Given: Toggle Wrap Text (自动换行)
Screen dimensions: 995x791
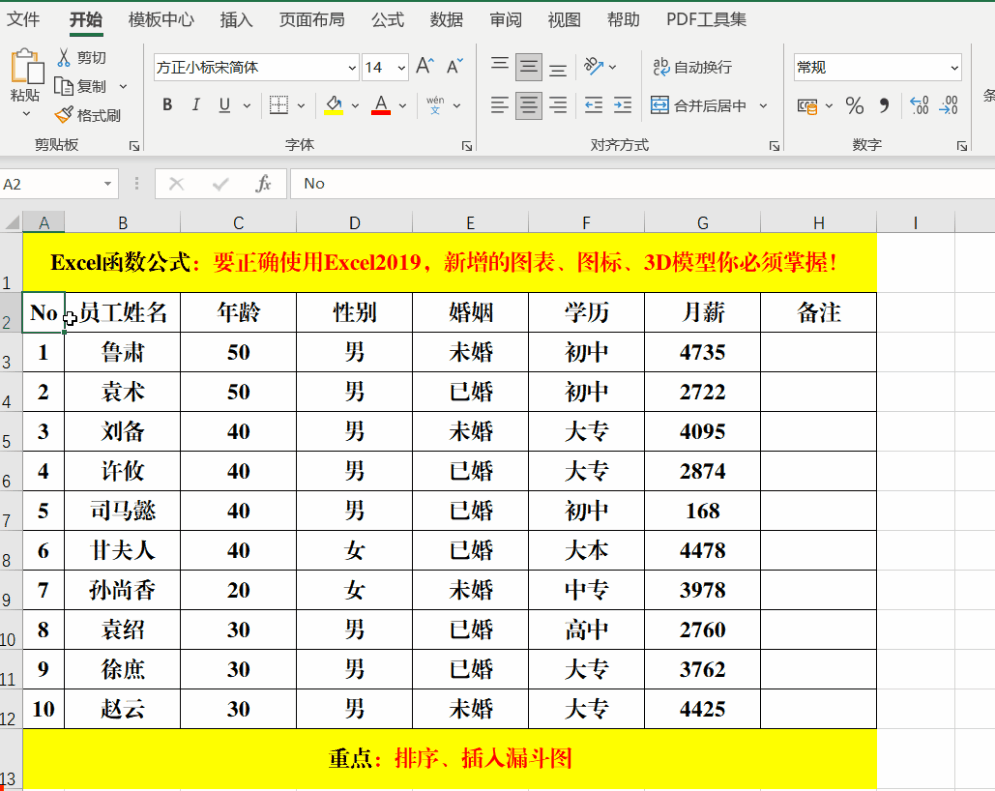Looking at the screenshot, I should (x=692, y=67).
